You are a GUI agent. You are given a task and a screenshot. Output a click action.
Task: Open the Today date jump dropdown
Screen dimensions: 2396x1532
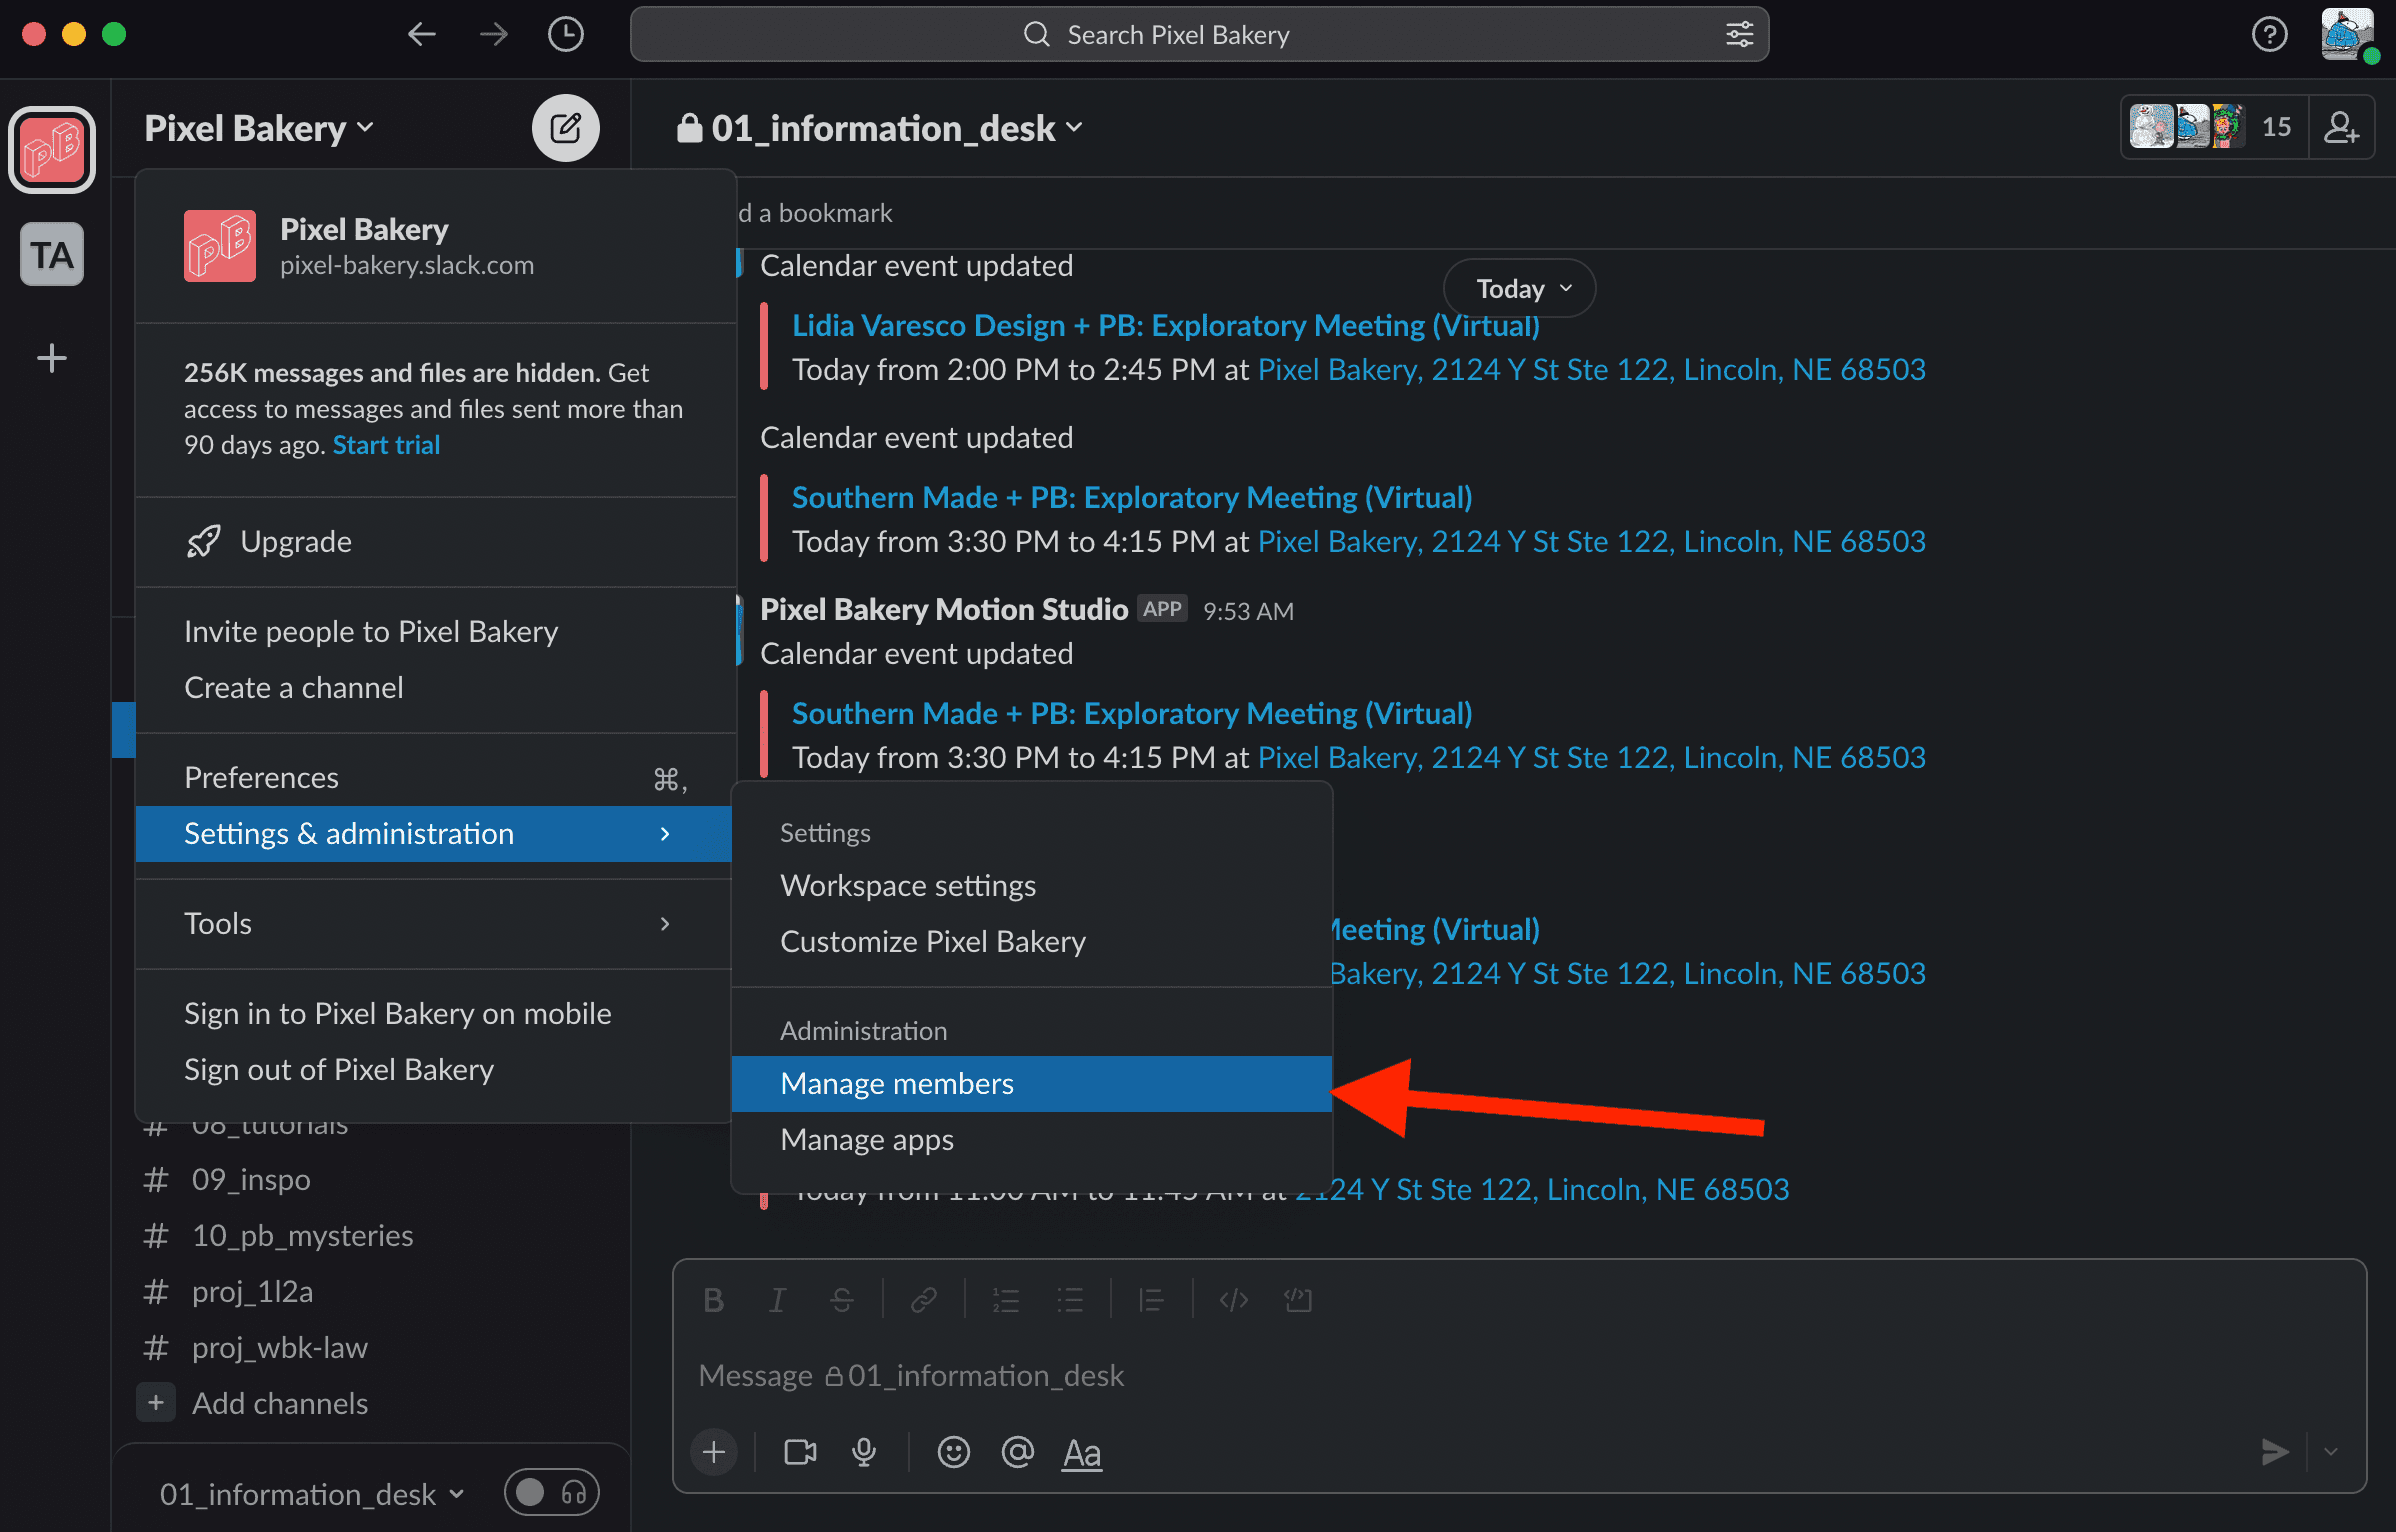click(1519, 288)
